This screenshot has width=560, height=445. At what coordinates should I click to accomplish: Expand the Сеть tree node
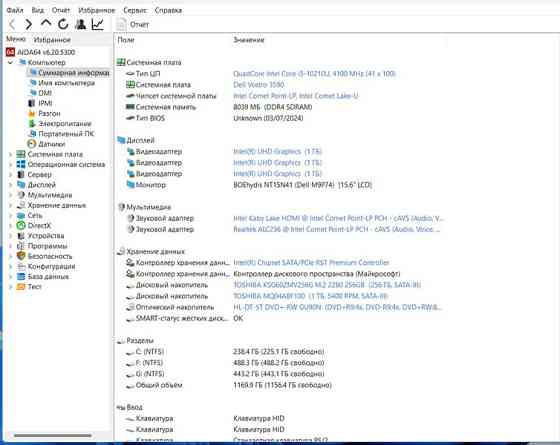click(x=10, y=216)
